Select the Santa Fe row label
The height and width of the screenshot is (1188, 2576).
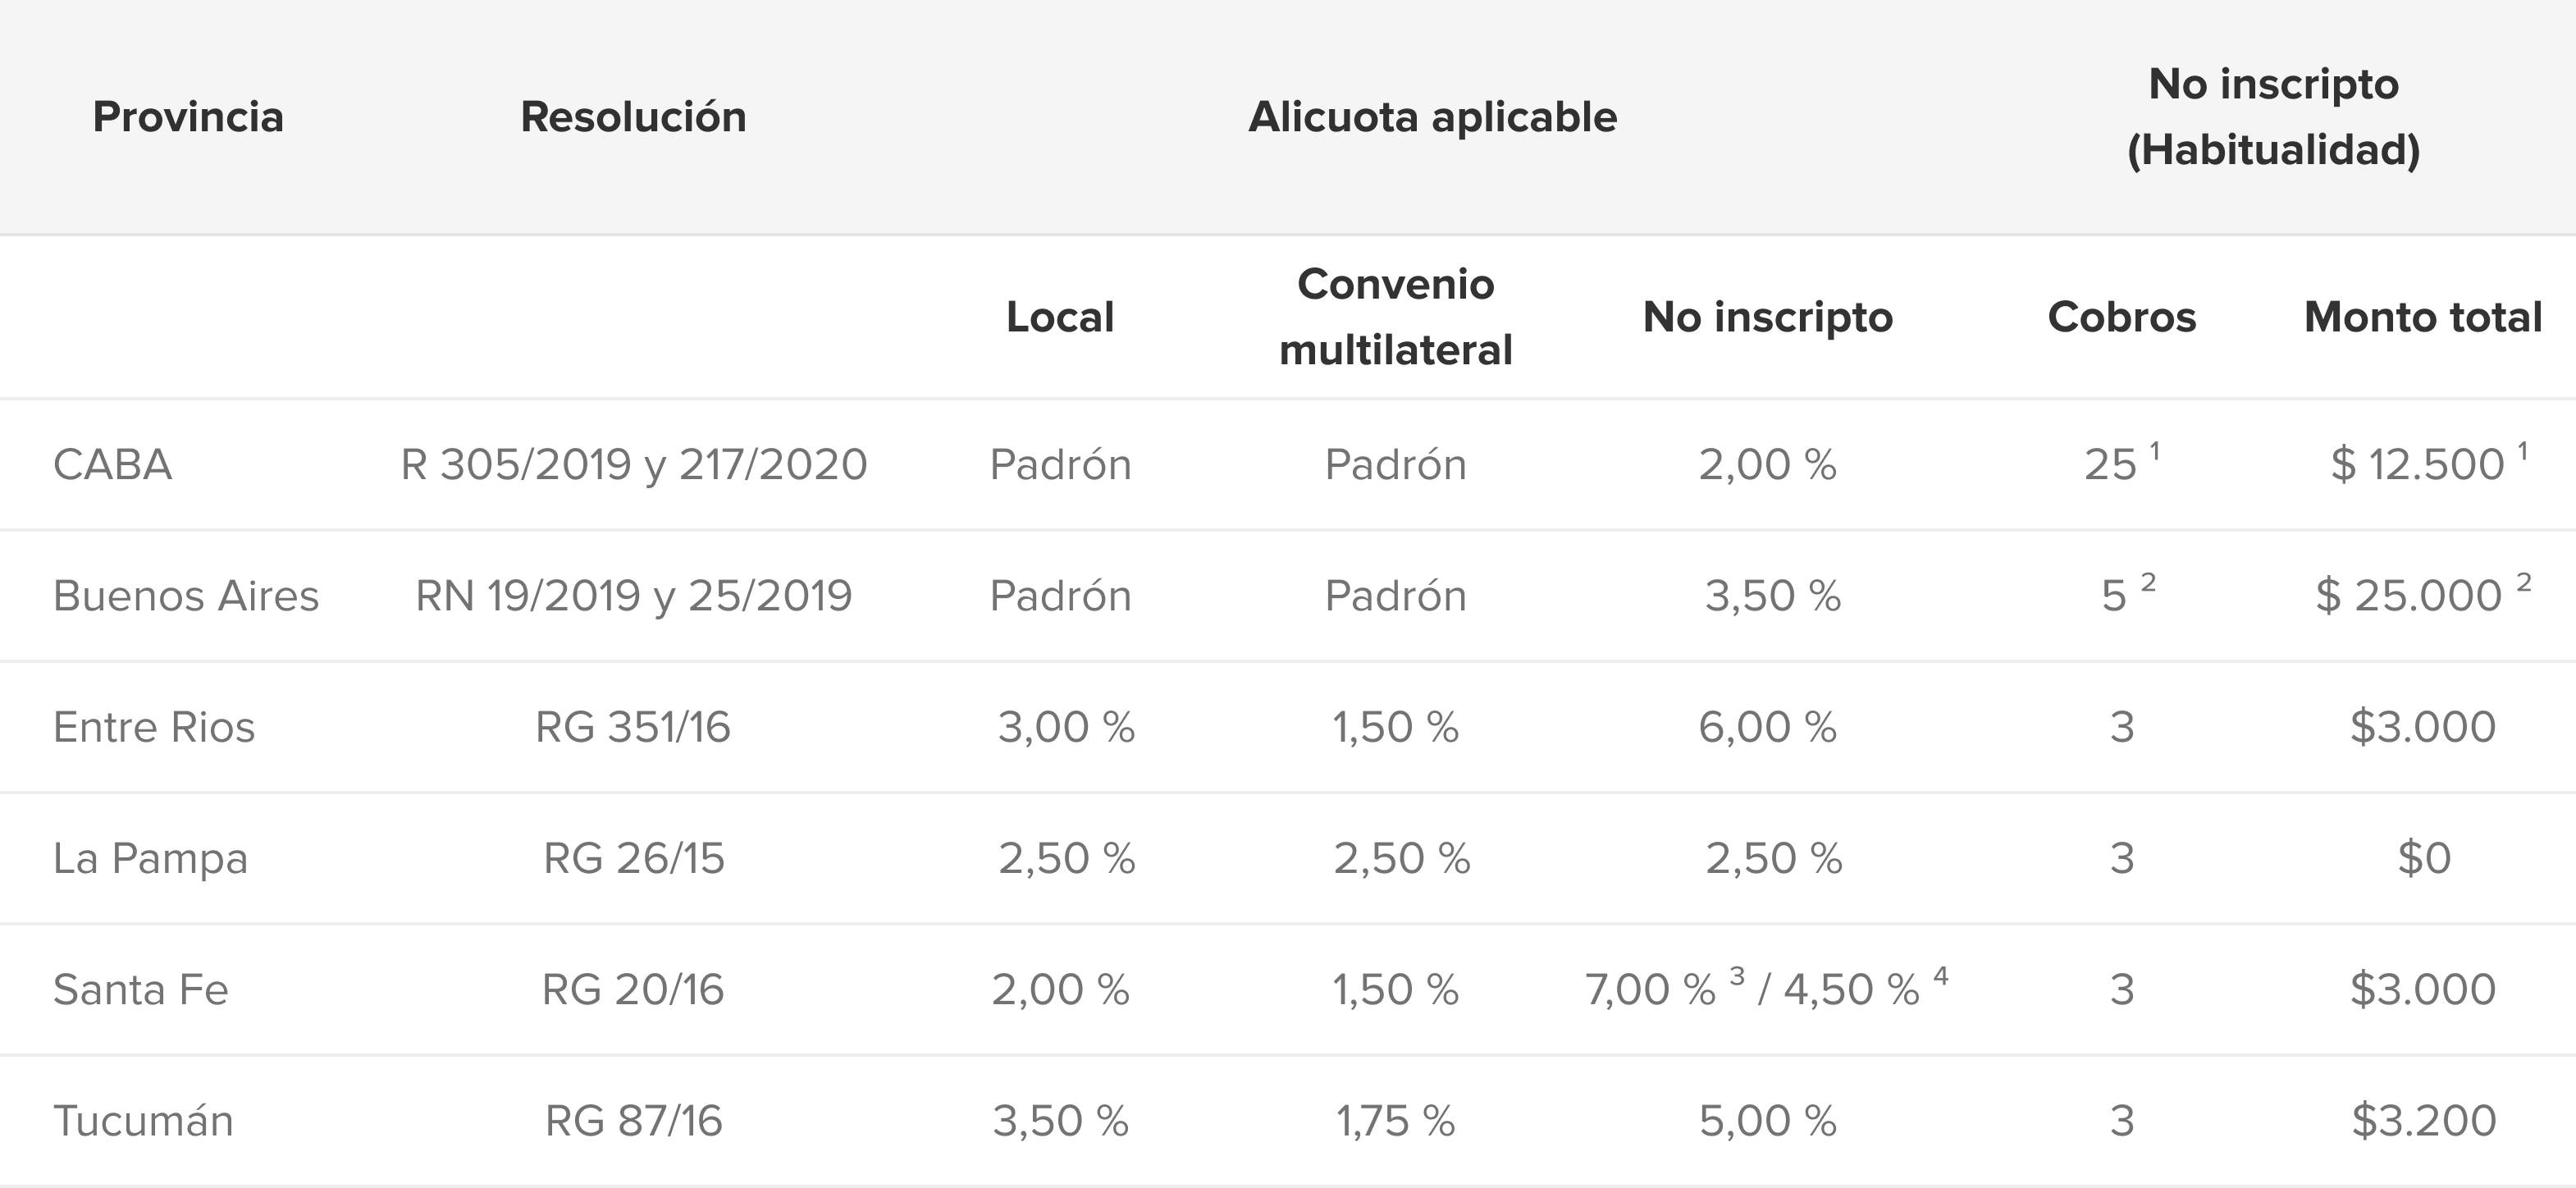click(x=140, y=990)
